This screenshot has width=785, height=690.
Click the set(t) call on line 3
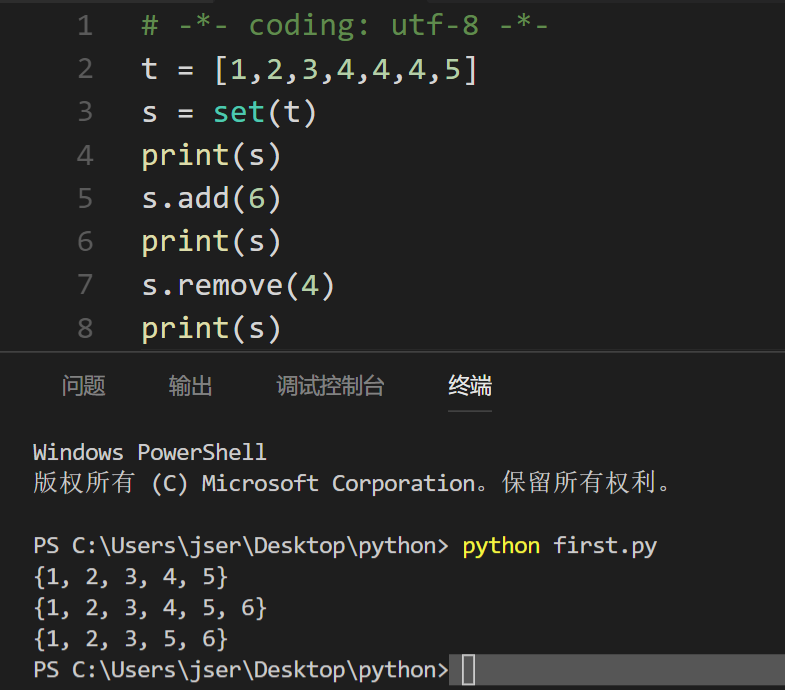click(265, 112)
